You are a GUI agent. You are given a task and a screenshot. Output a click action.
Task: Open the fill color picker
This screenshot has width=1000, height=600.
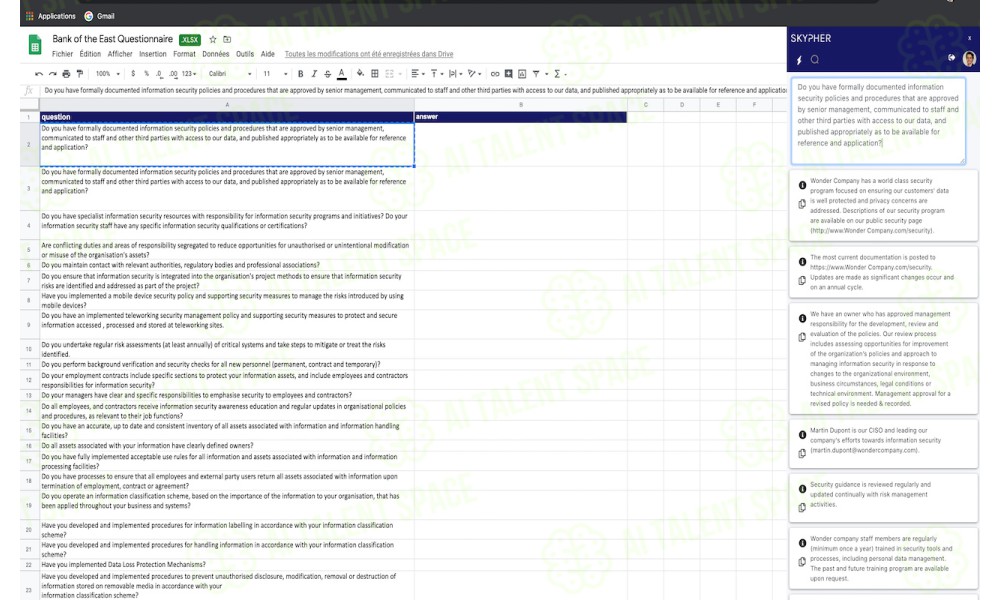pyautogui.click(x=360, y=74)
